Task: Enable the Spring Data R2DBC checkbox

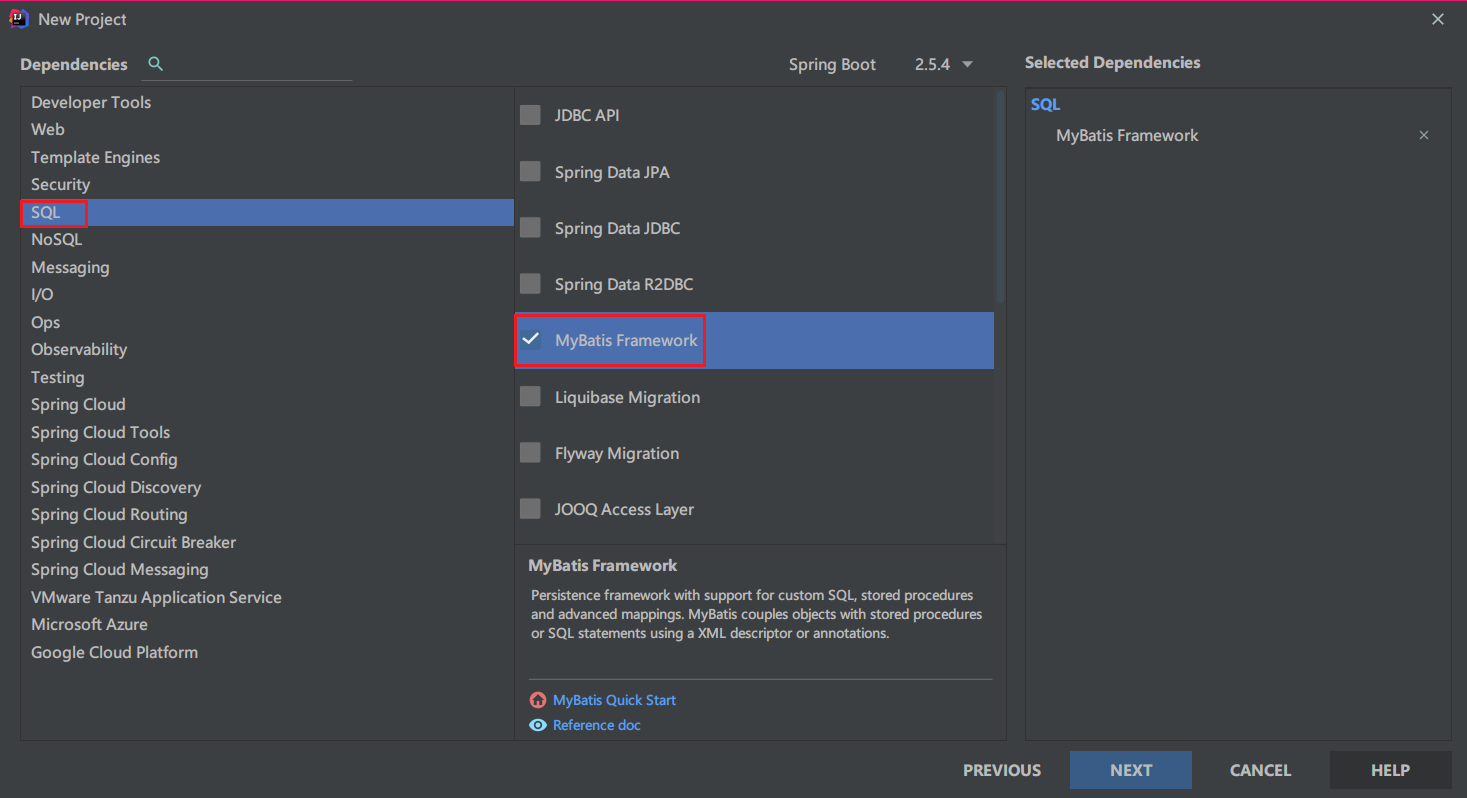Action: pyautogui.click(x=530, y=284)
